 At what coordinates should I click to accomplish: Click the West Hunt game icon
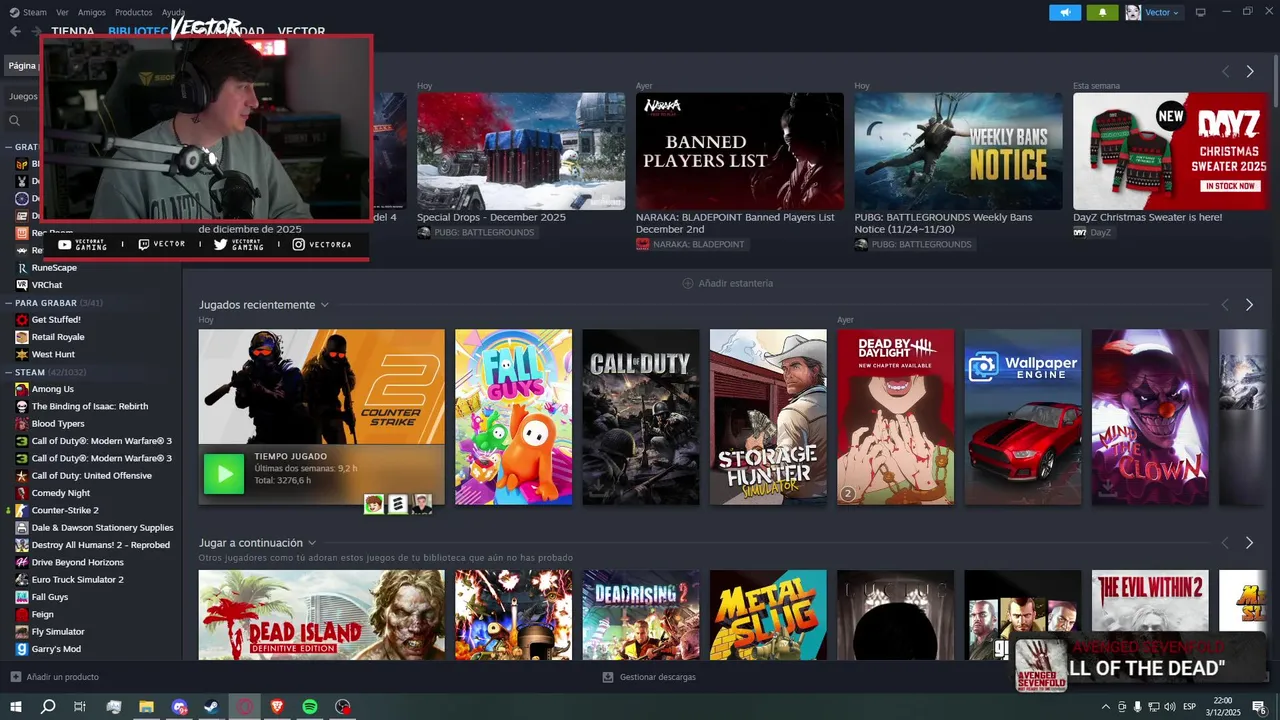pyautogui.click(x=22, y=354)
